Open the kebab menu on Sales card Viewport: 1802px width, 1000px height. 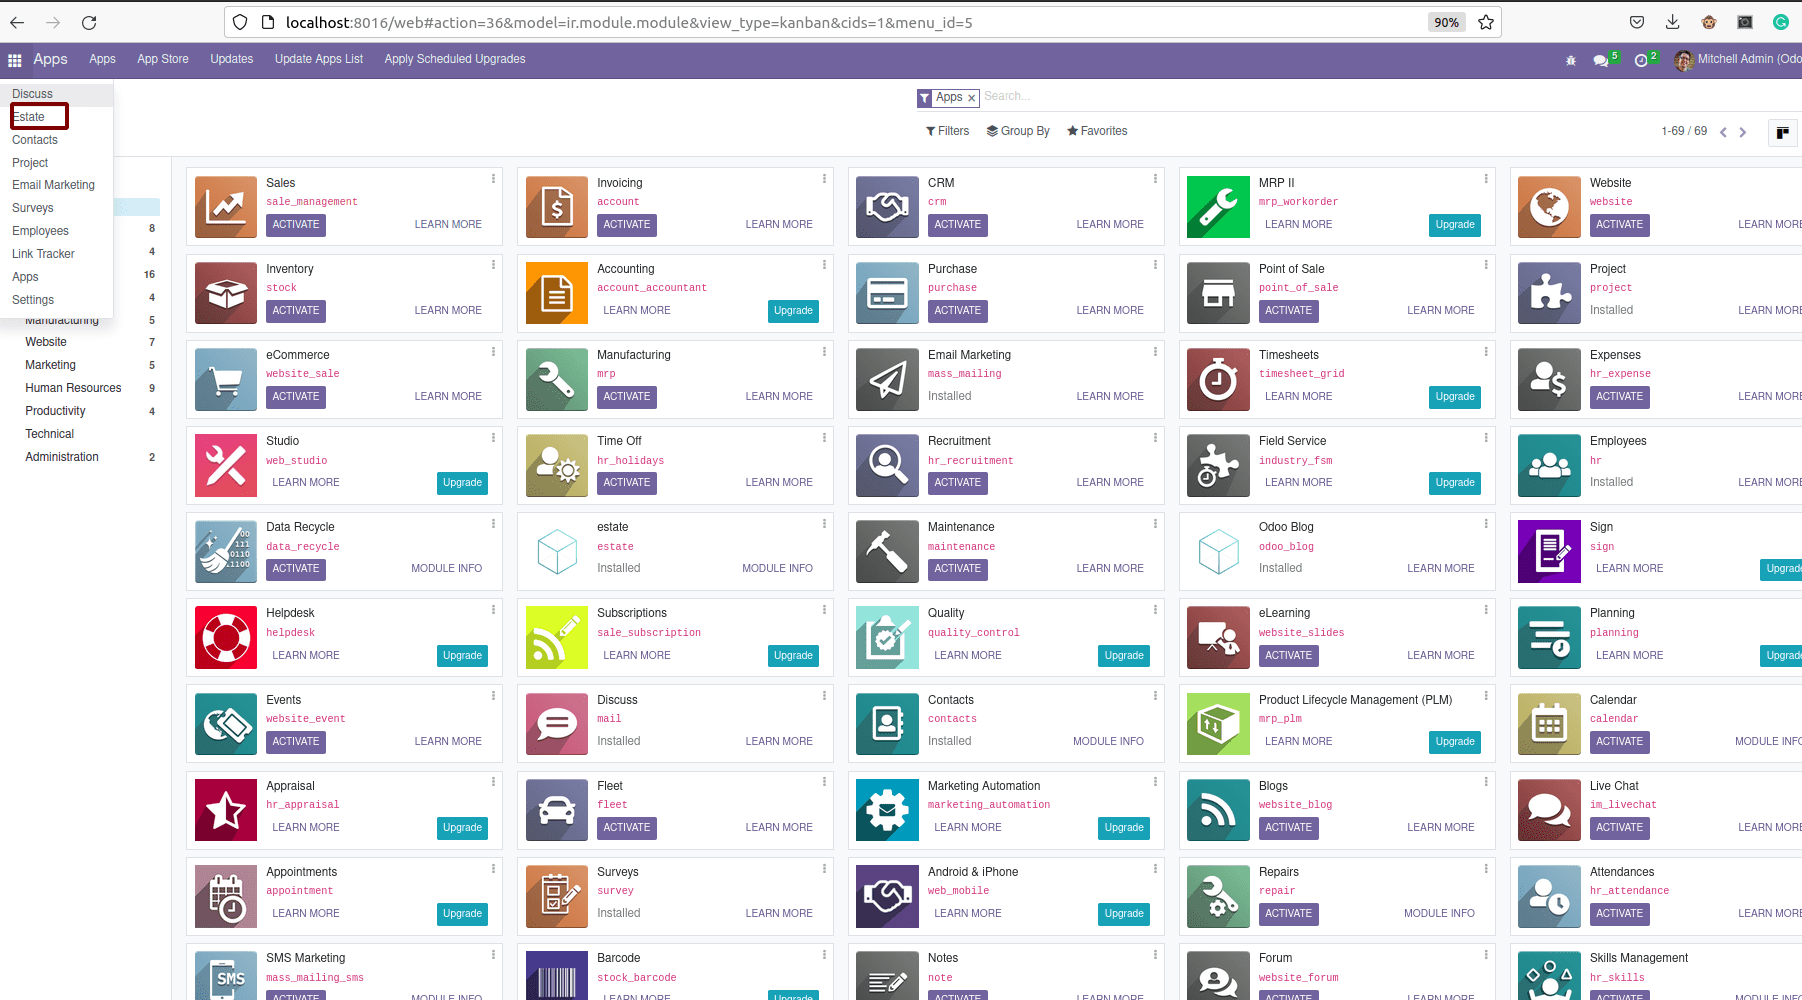(x=493, y=178)
